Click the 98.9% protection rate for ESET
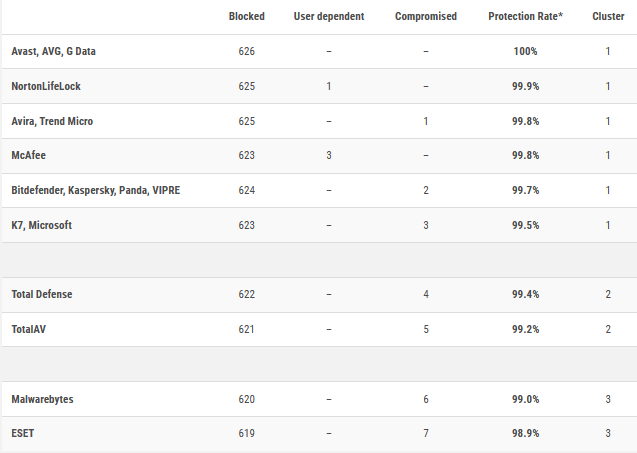The height and width of the screenshot is (453, 637). click(x=526, y=434)
